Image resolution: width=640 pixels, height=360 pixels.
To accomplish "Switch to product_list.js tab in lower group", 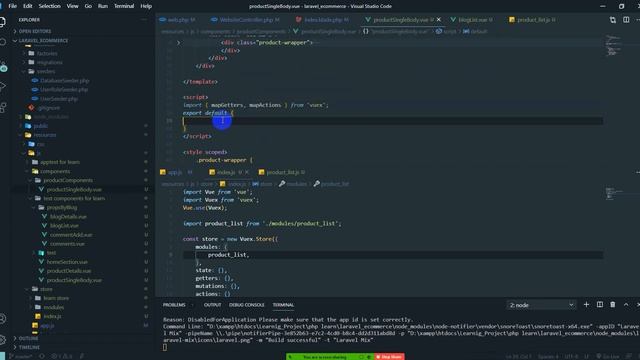I will tap(282, 172).
